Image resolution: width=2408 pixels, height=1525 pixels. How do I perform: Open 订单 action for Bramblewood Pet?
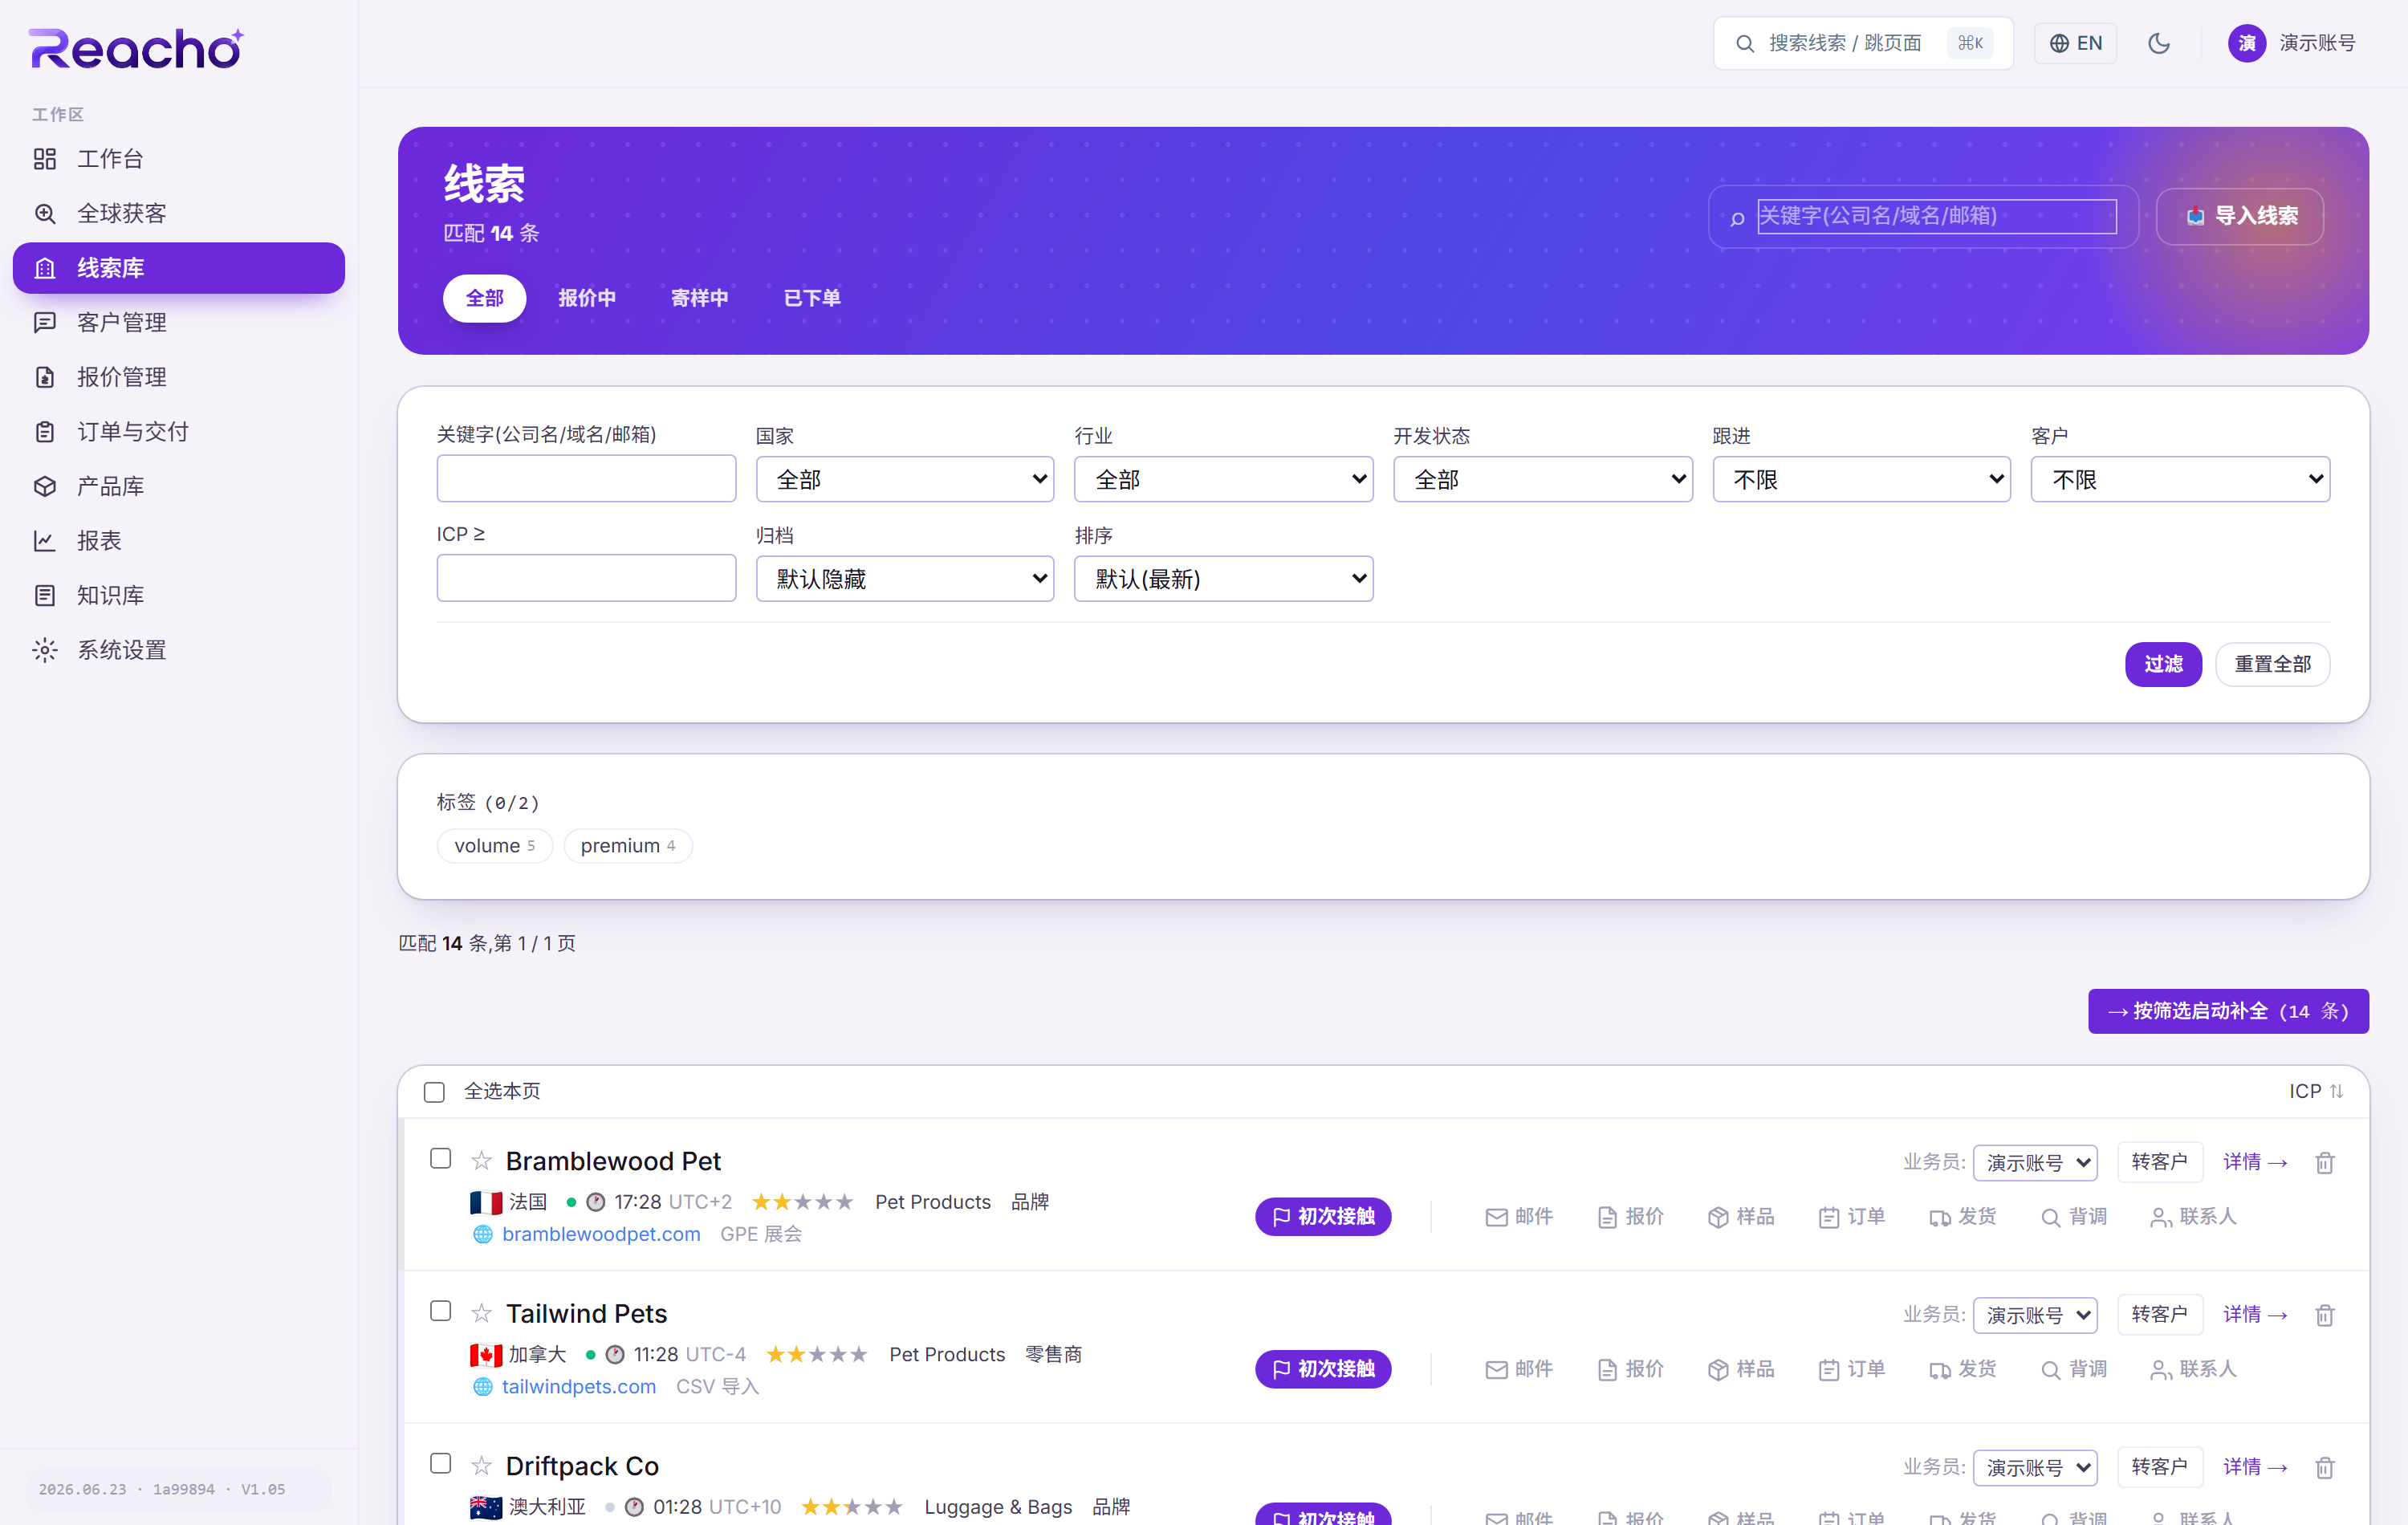(1852, 1216)
